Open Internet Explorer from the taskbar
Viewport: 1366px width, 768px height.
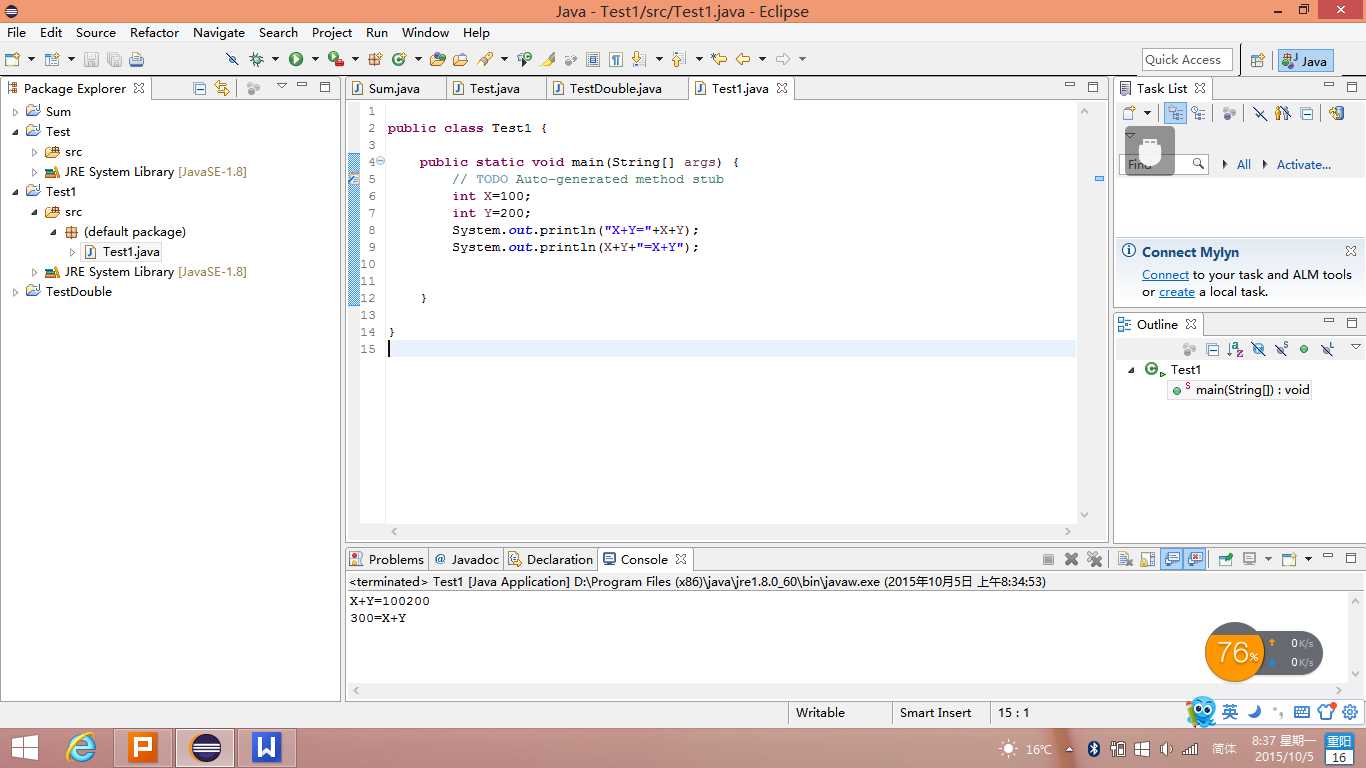tap(81, 747)
